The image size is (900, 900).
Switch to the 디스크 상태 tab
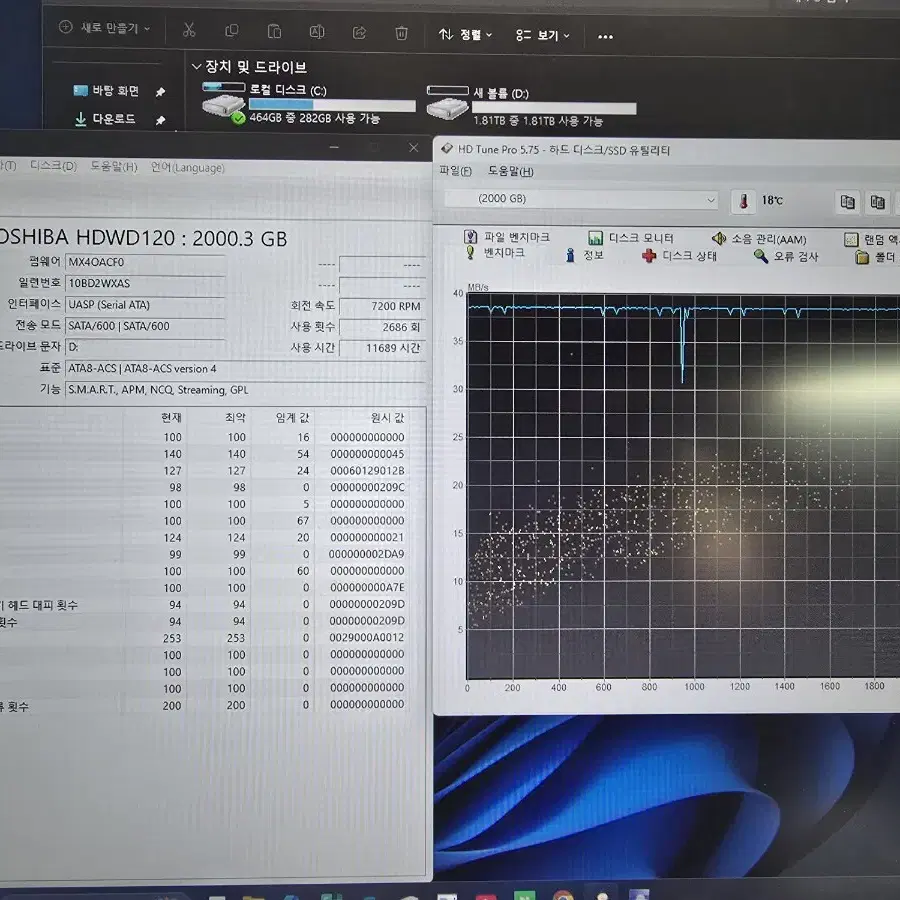tap(679, 256)
